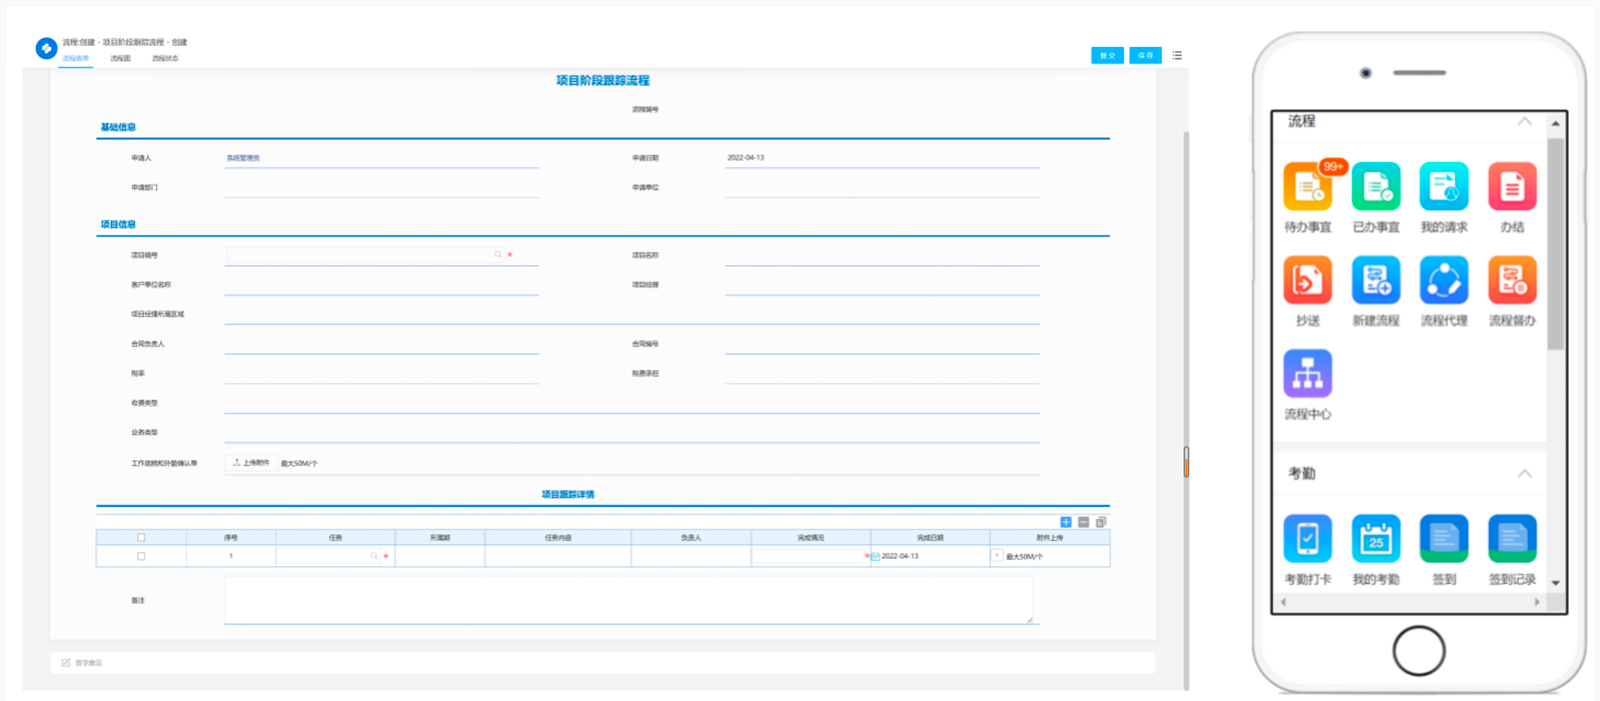Screen dimensions: 1600x701
Task: Open 签到记录 on the phone
Action: (1512, 539)
